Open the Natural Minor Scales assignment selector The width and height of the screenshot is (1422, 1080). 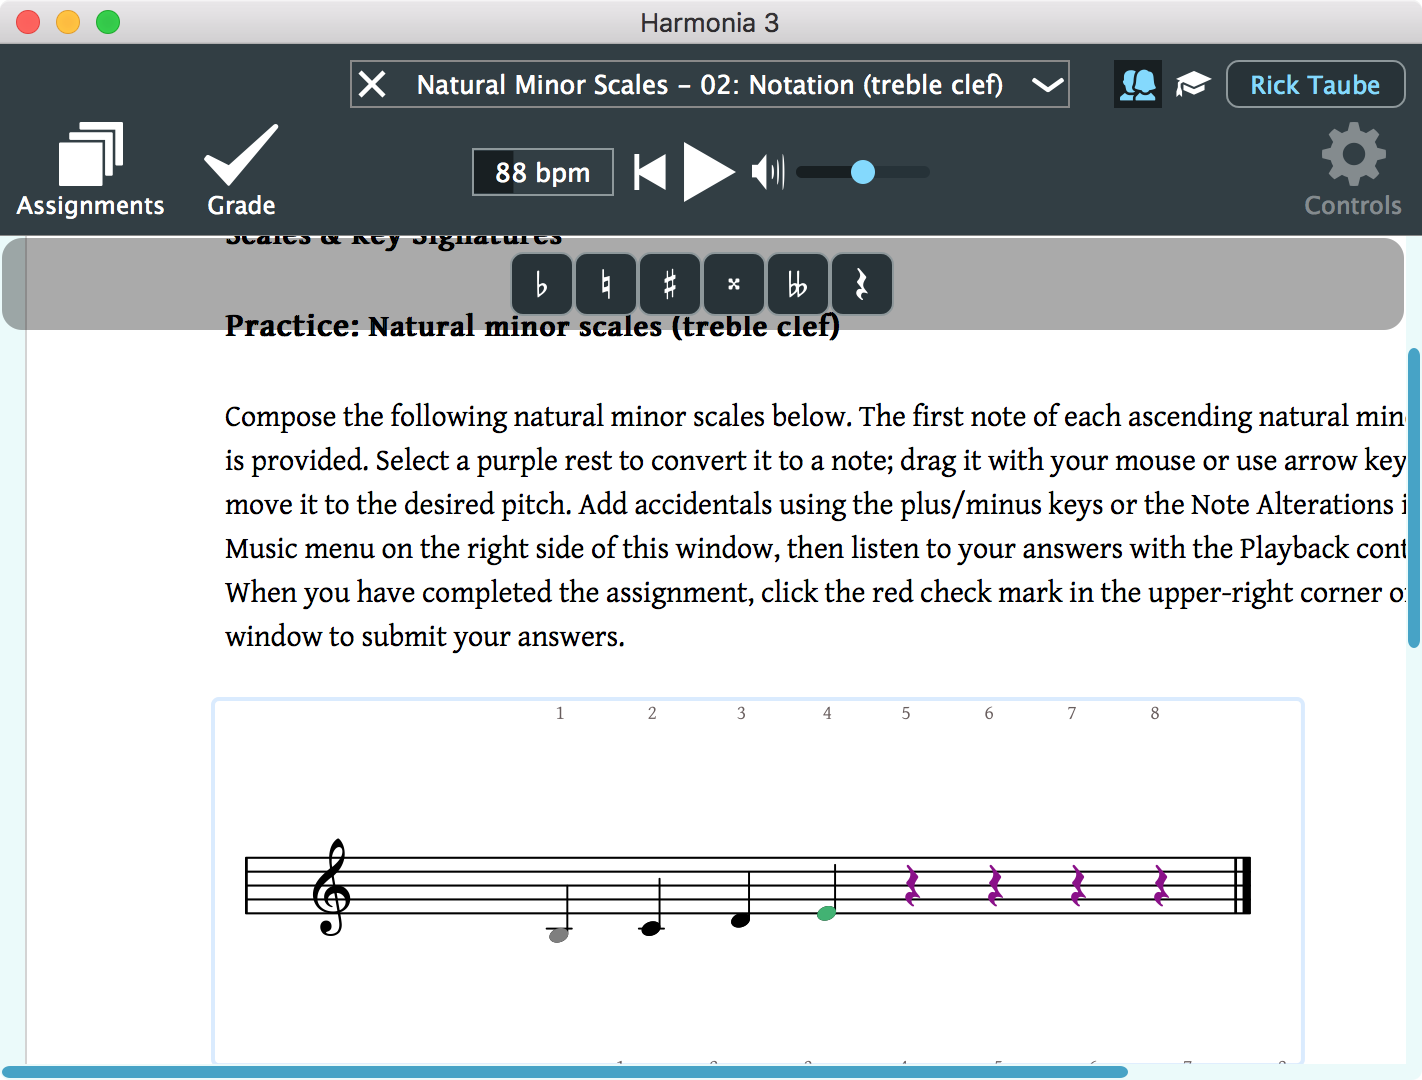[x=710, y=84]
